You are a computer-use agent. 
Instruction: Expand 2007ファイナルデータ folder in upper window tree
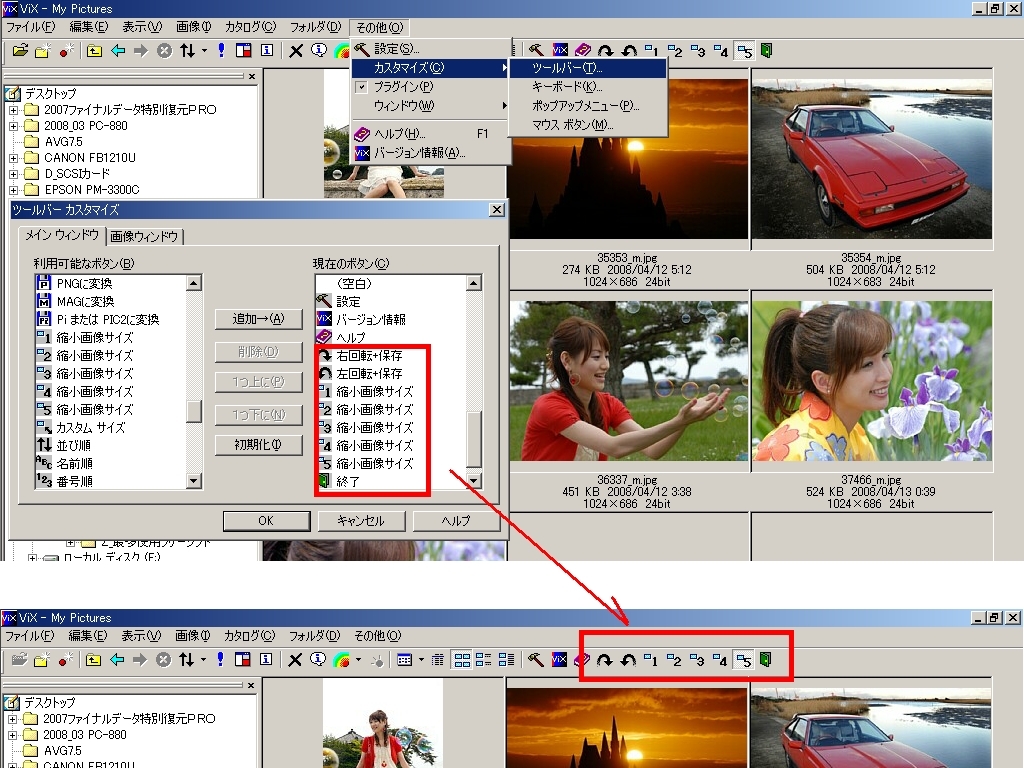click(x=14, y=110)
